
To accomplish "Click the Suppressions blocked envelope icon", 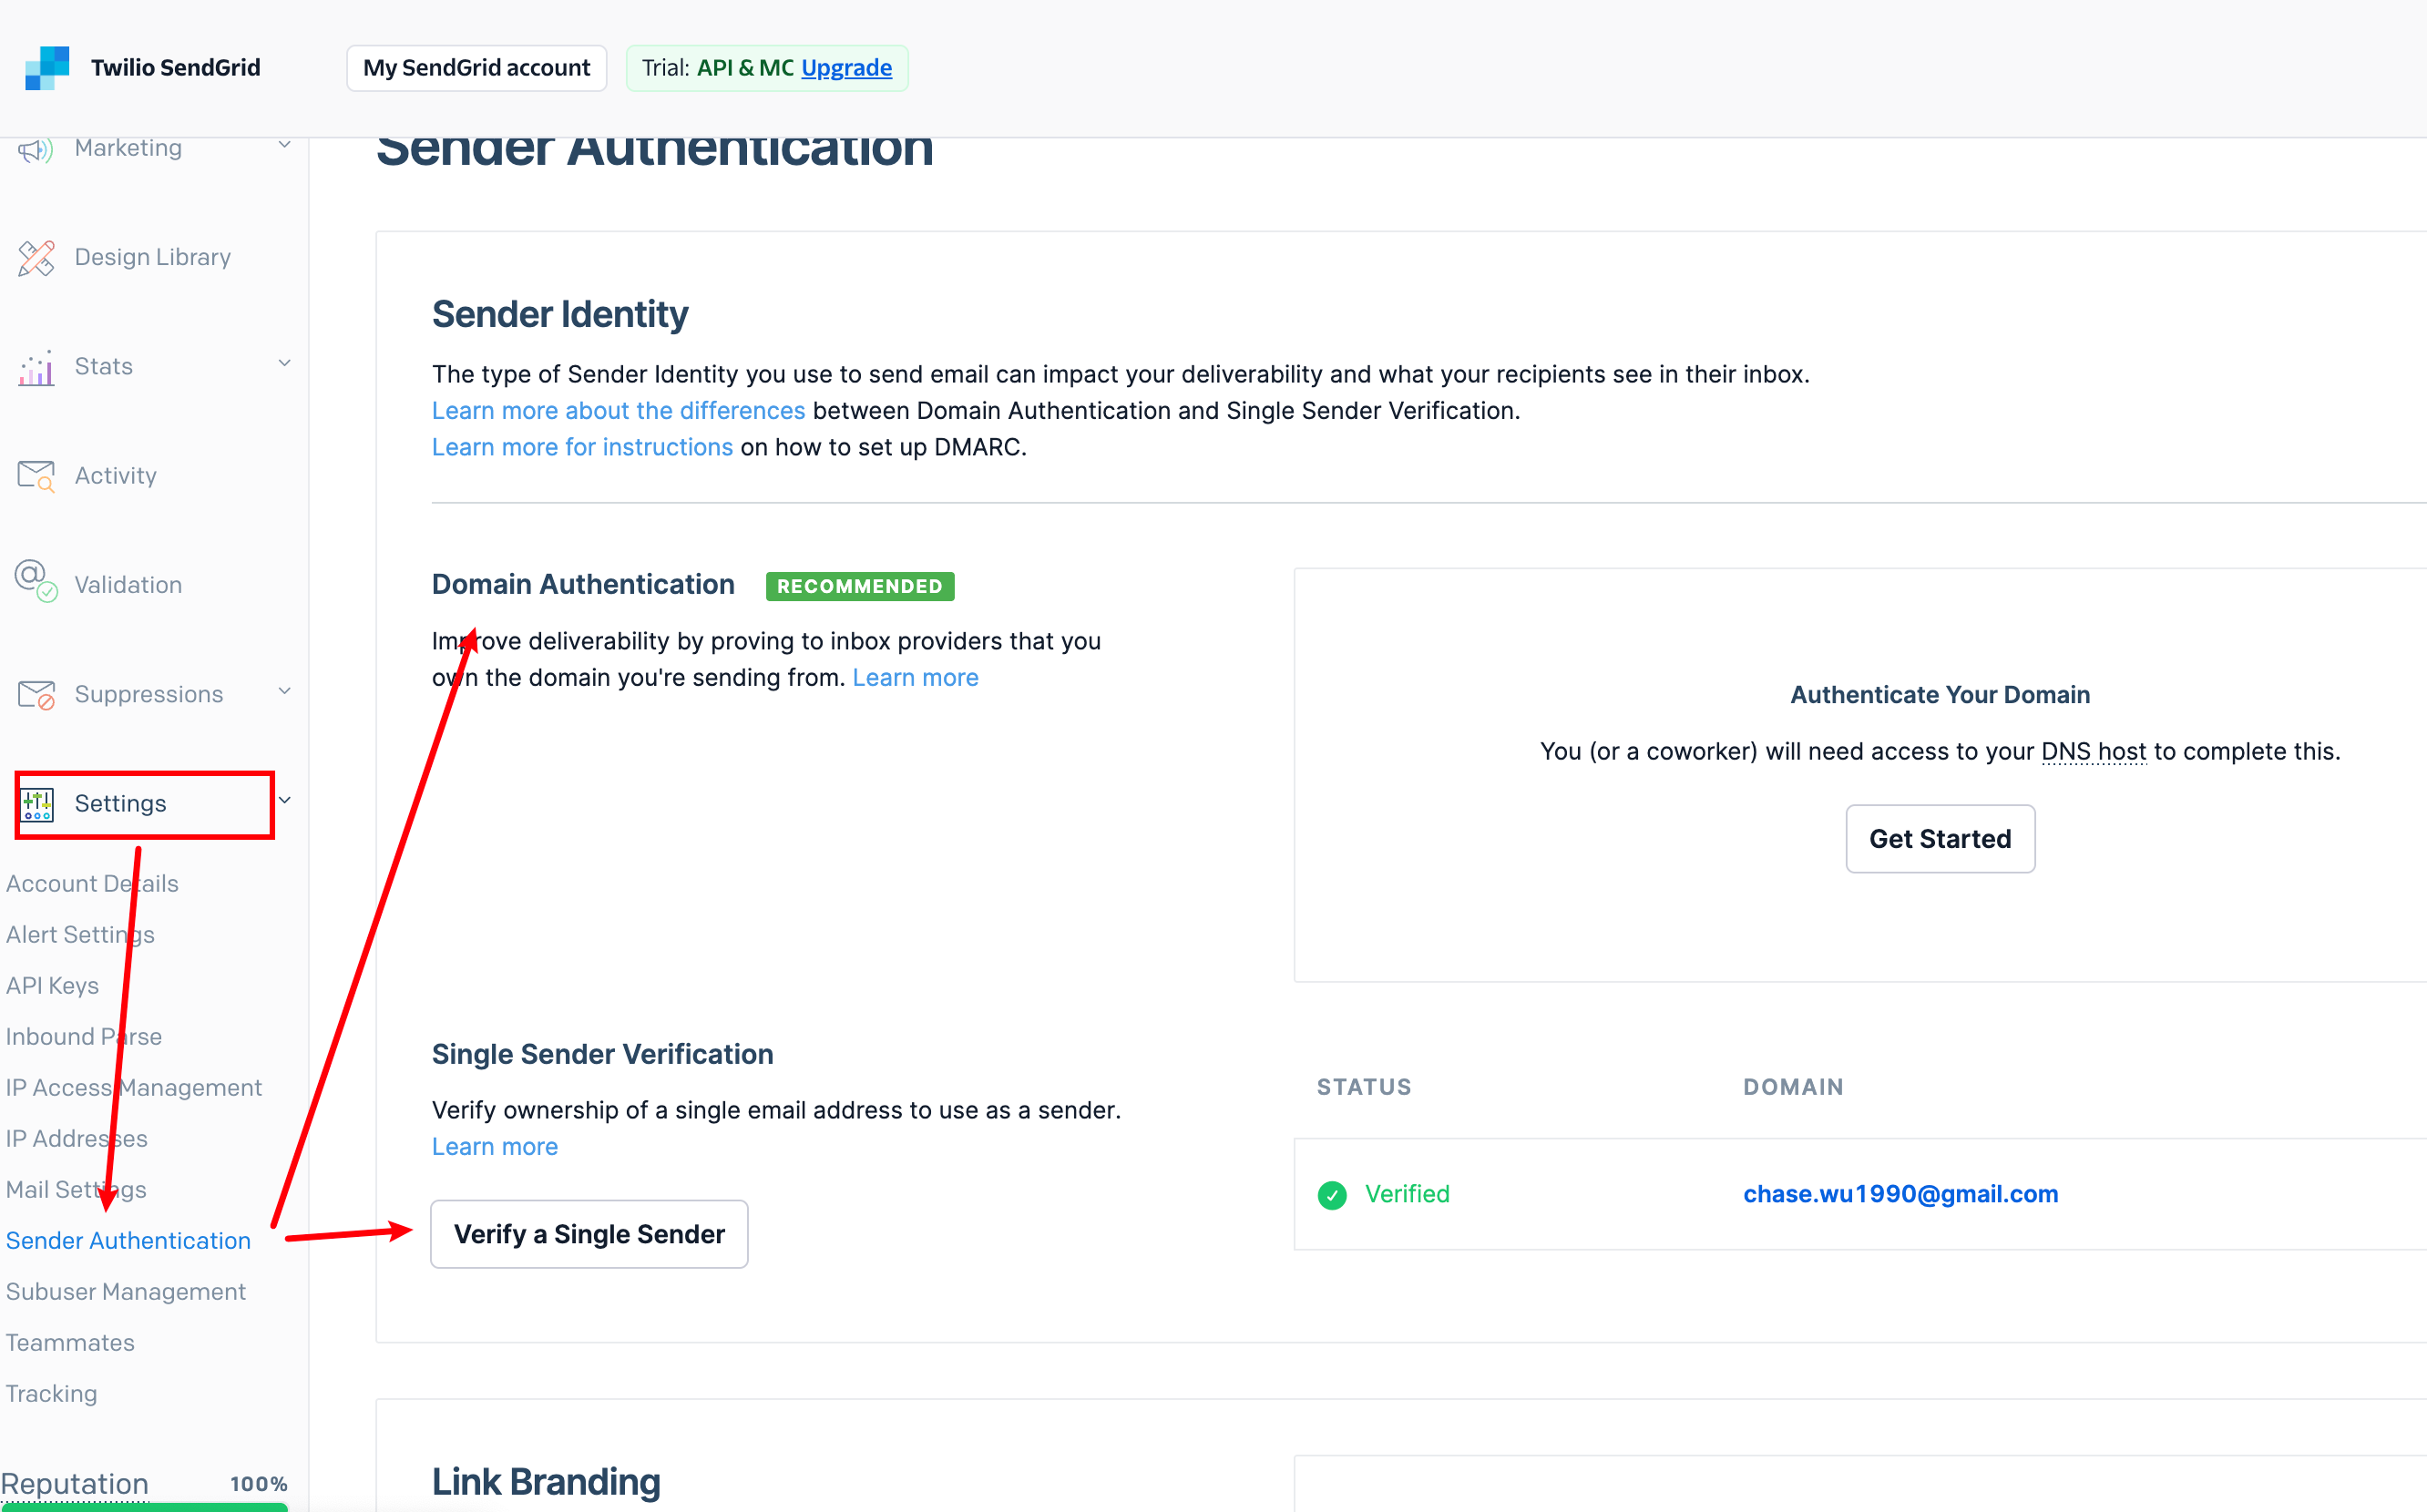I will [x=36, y=694].
